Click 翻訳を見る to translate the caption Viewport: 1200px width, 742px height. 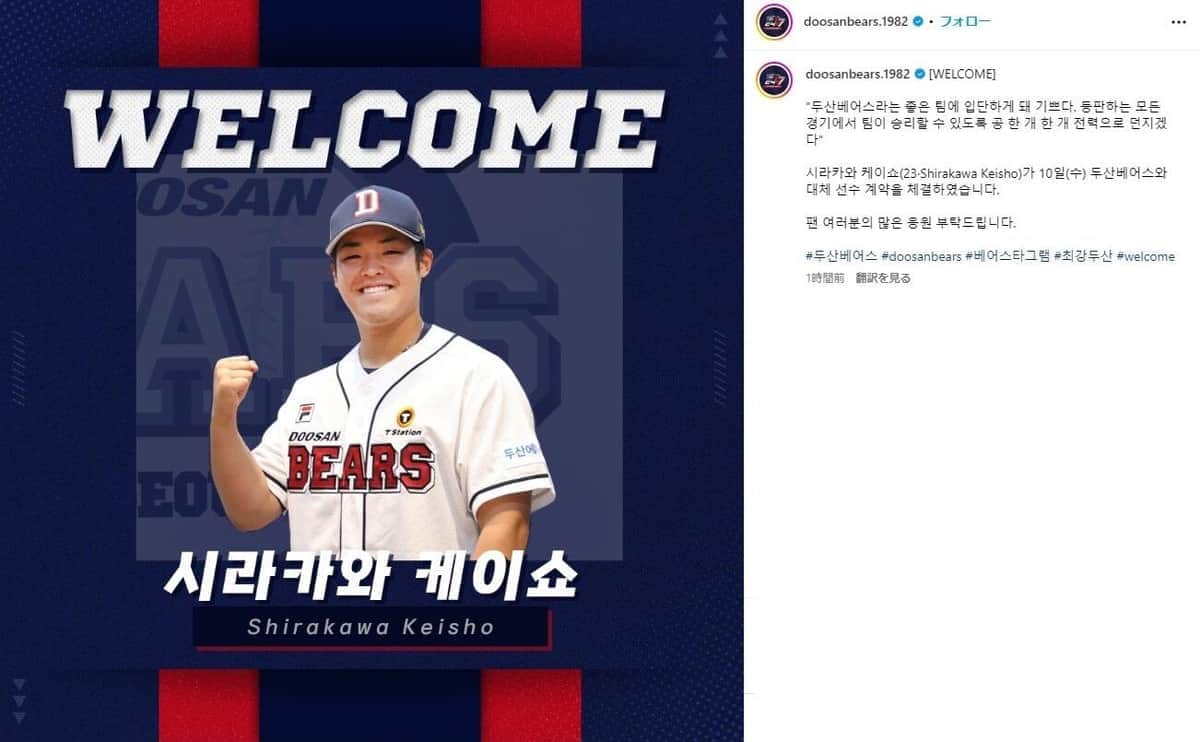pos(883,279)
